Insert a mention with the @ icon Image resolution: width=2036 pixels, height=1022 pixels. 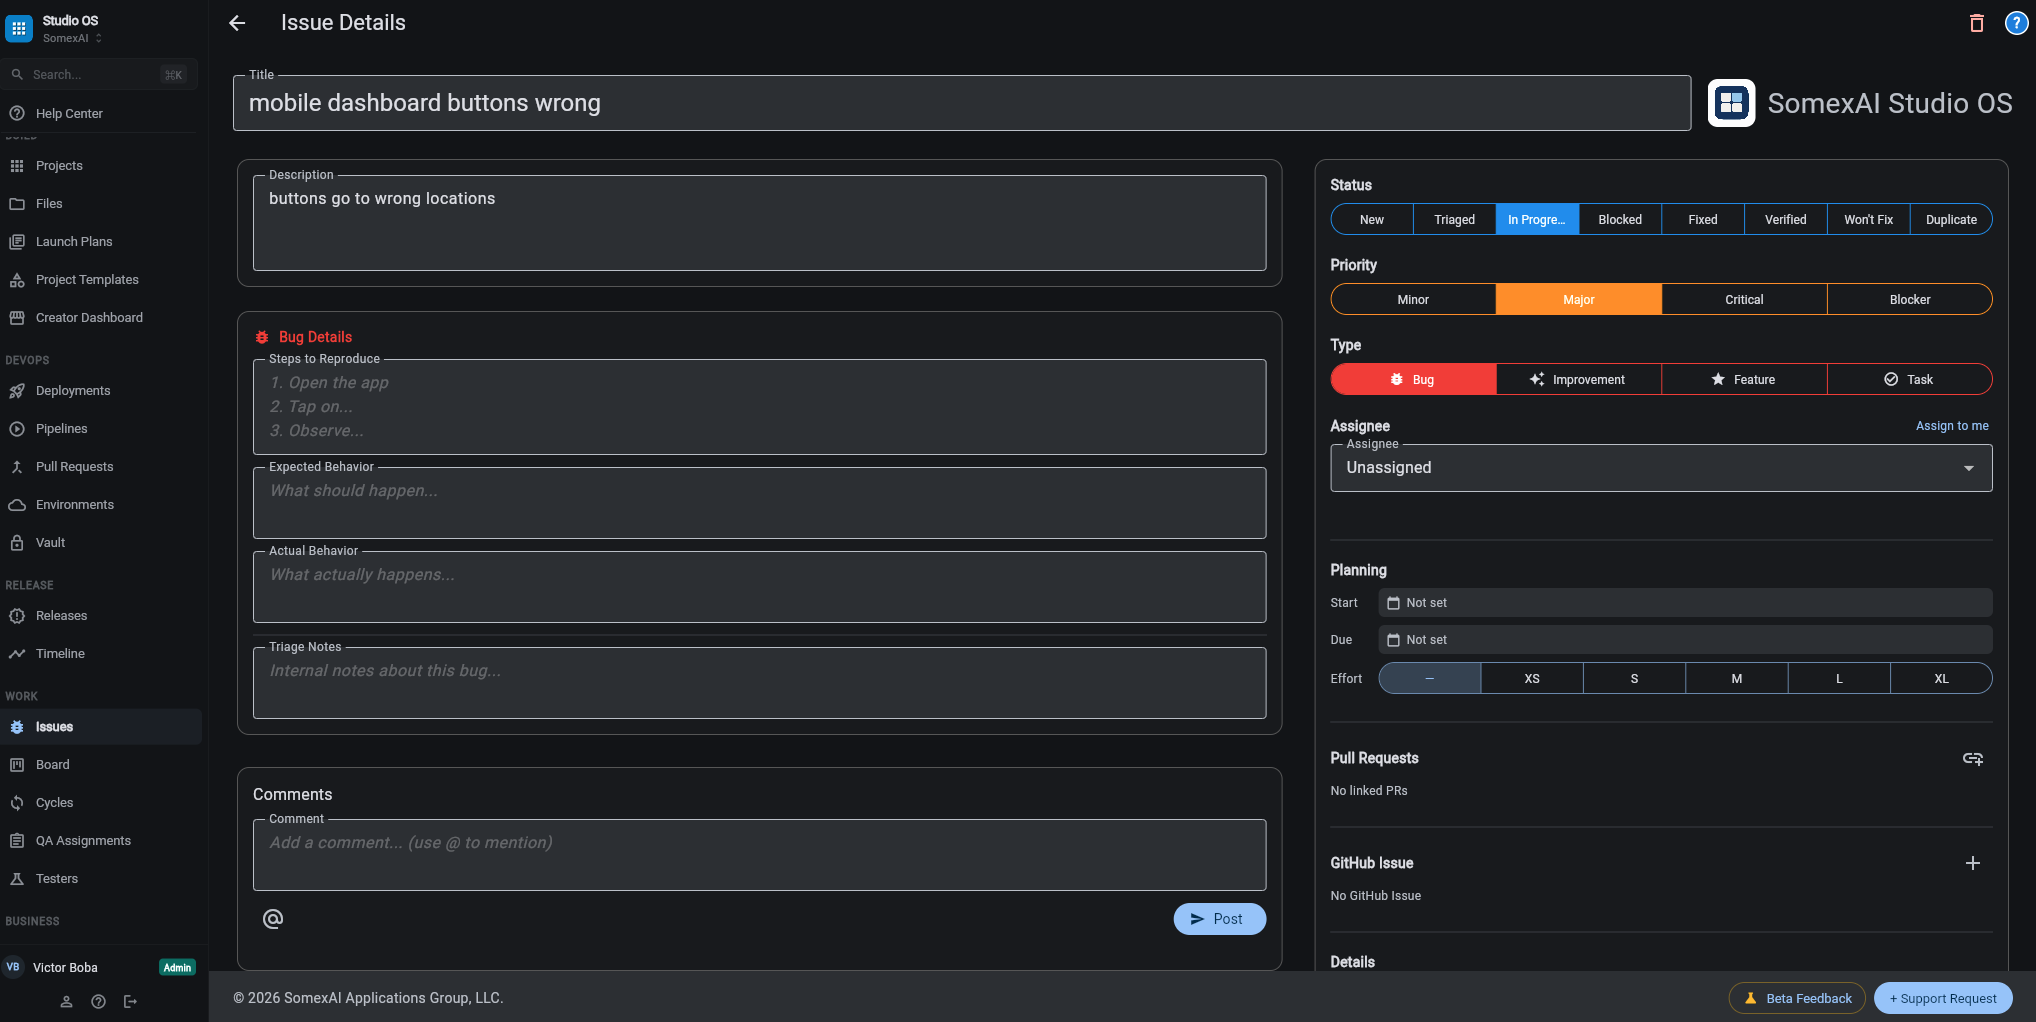272,918
